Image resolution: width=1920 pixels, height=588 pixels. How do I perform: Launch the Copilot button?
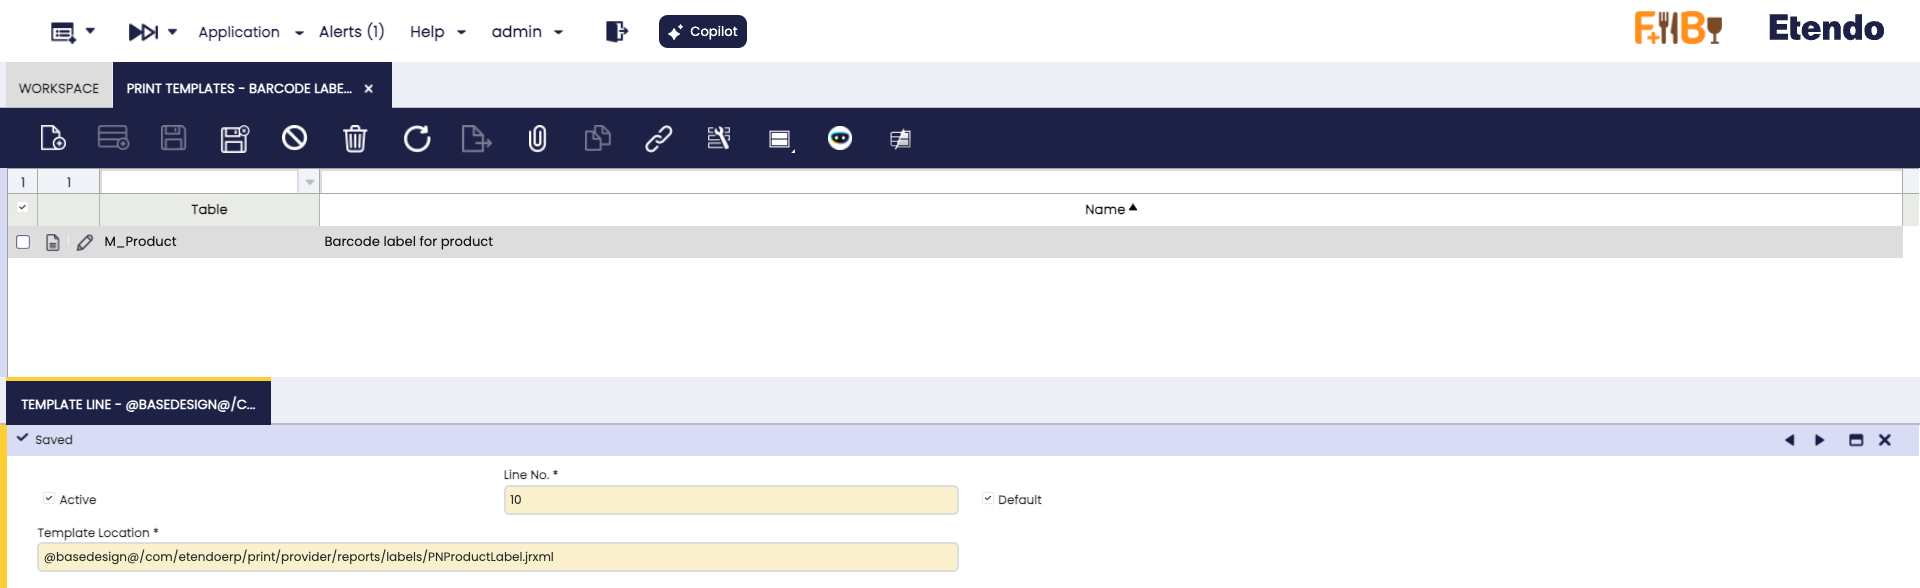[702, 32]
